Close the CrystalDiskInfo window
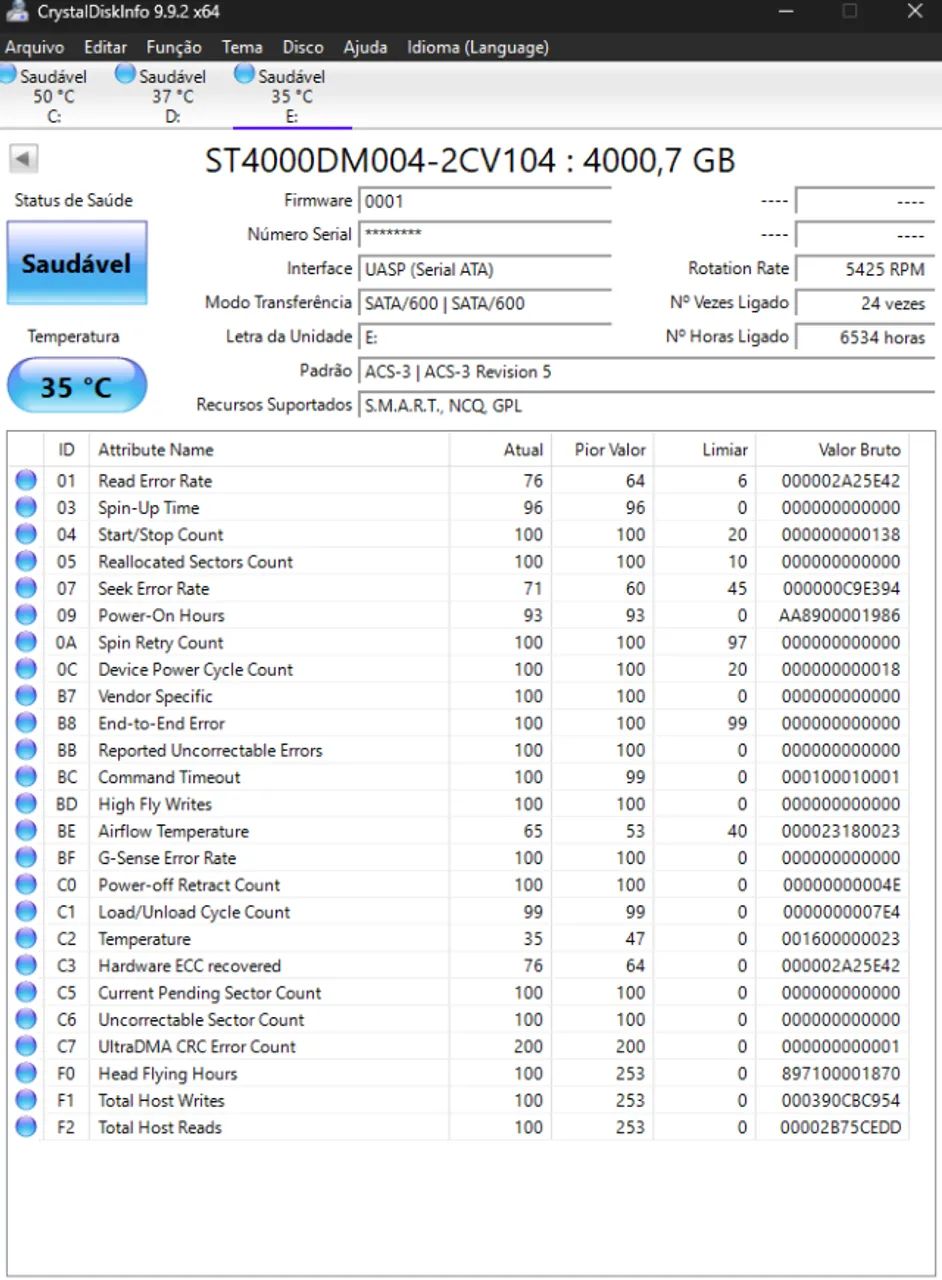Screen dimensions: 942x1280 pos(915,13)
